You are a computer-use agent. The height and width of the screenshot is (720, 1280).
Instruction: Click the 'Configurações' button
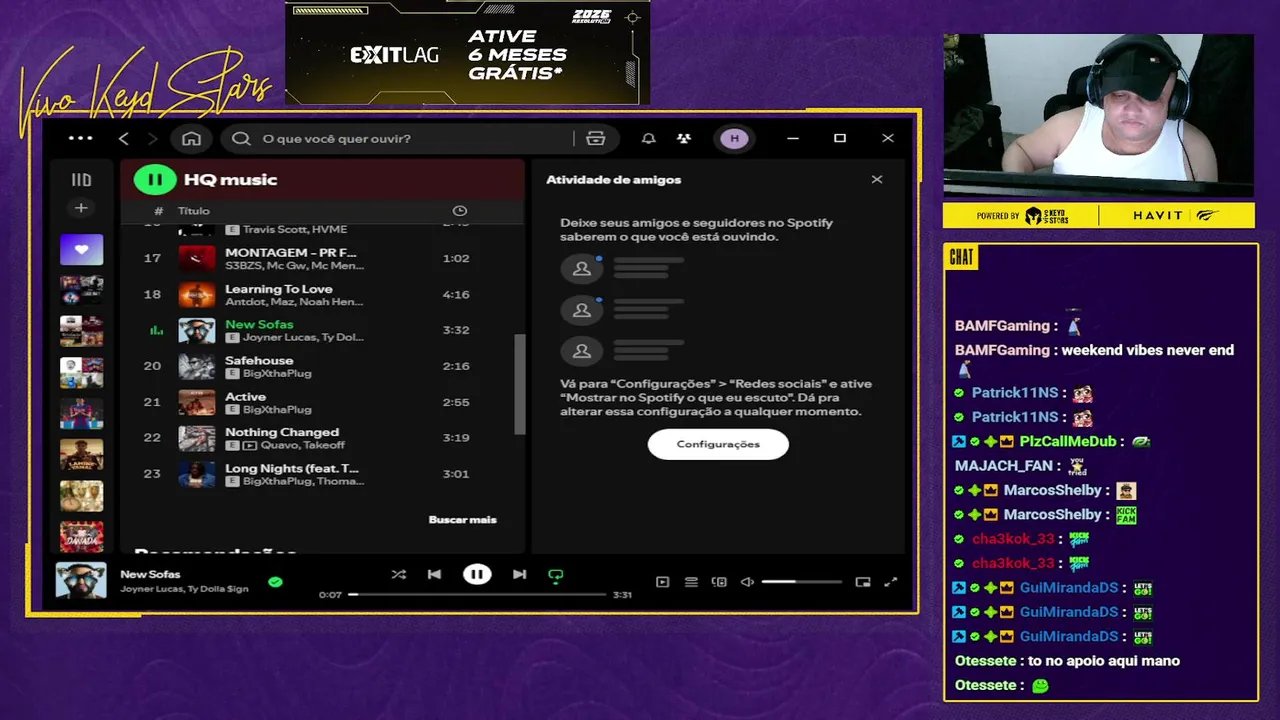(718, 444)
